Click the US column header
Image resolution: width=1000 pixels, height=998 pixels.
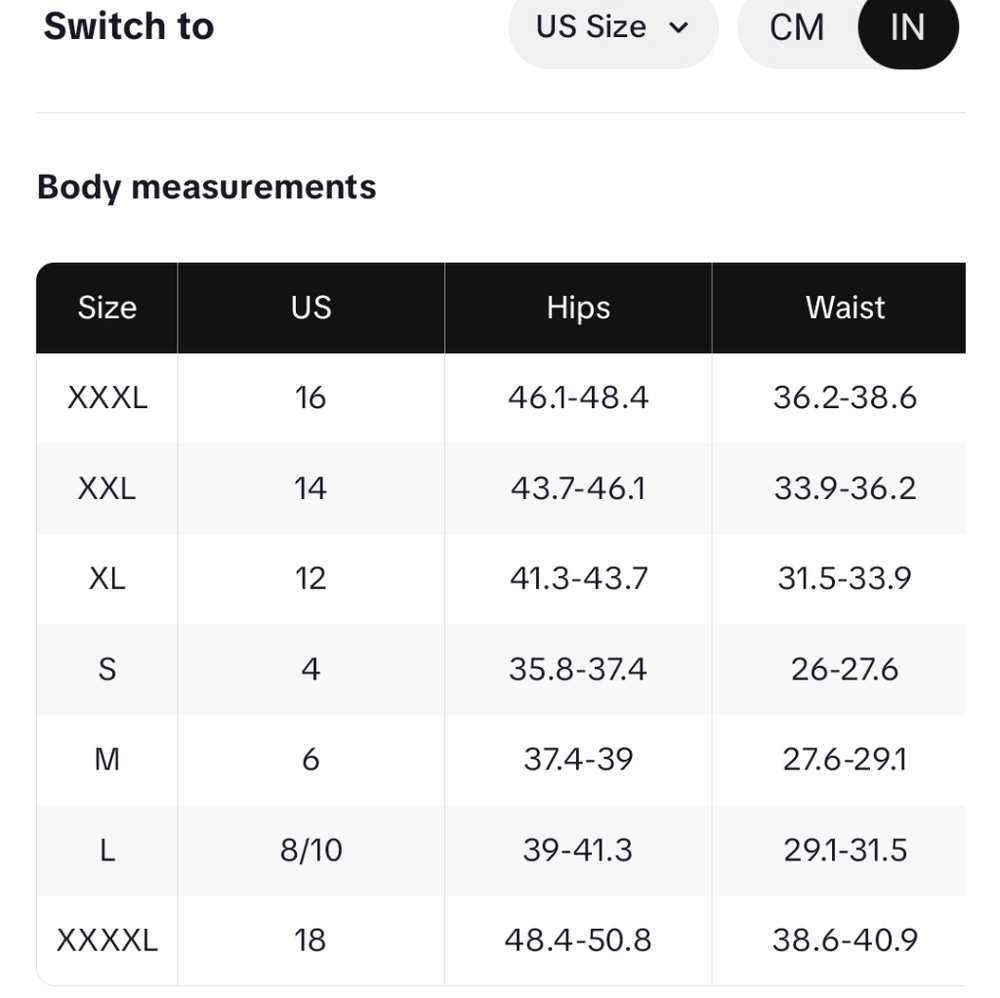tap(311, 307)
